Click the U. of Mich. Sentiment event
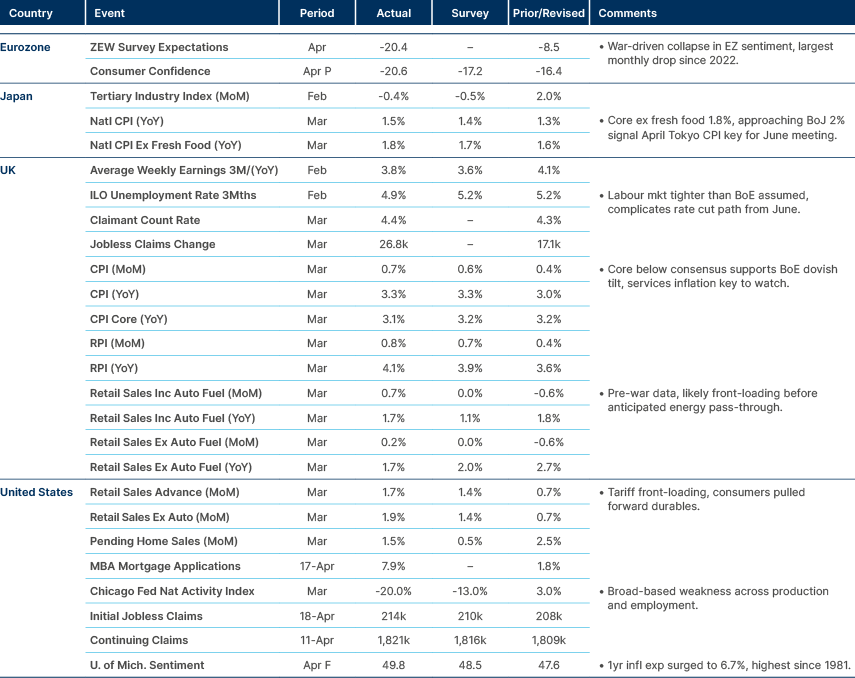 click(146, 664)
